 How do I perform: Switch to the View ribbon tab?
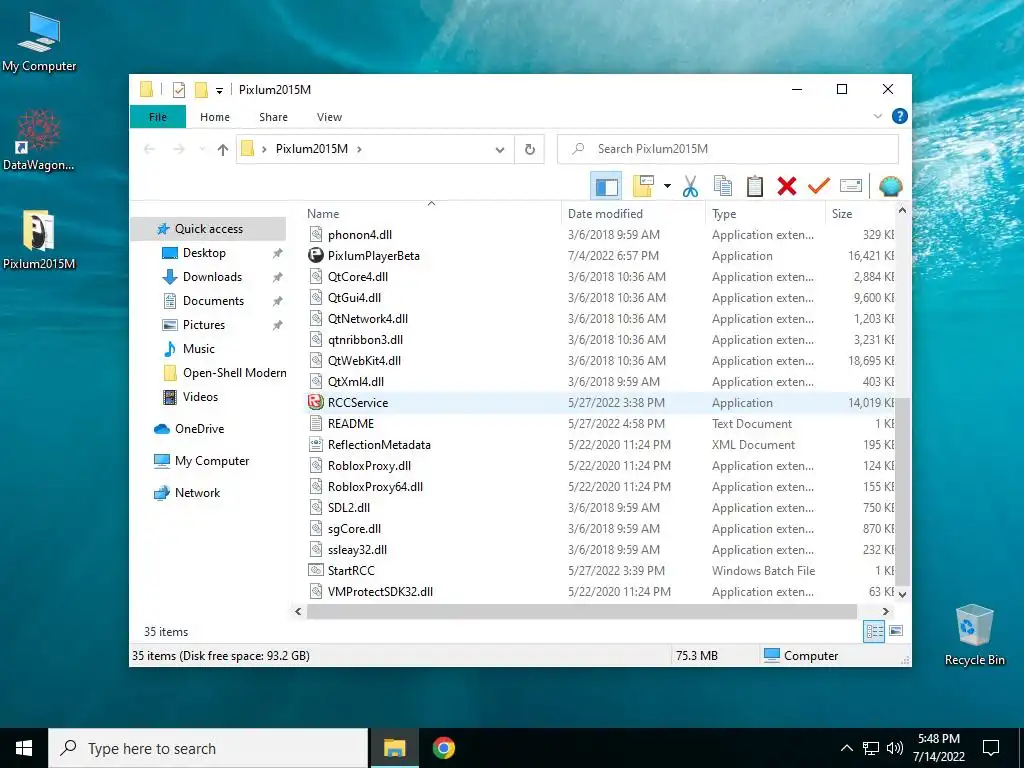click(x=329, y=117)
